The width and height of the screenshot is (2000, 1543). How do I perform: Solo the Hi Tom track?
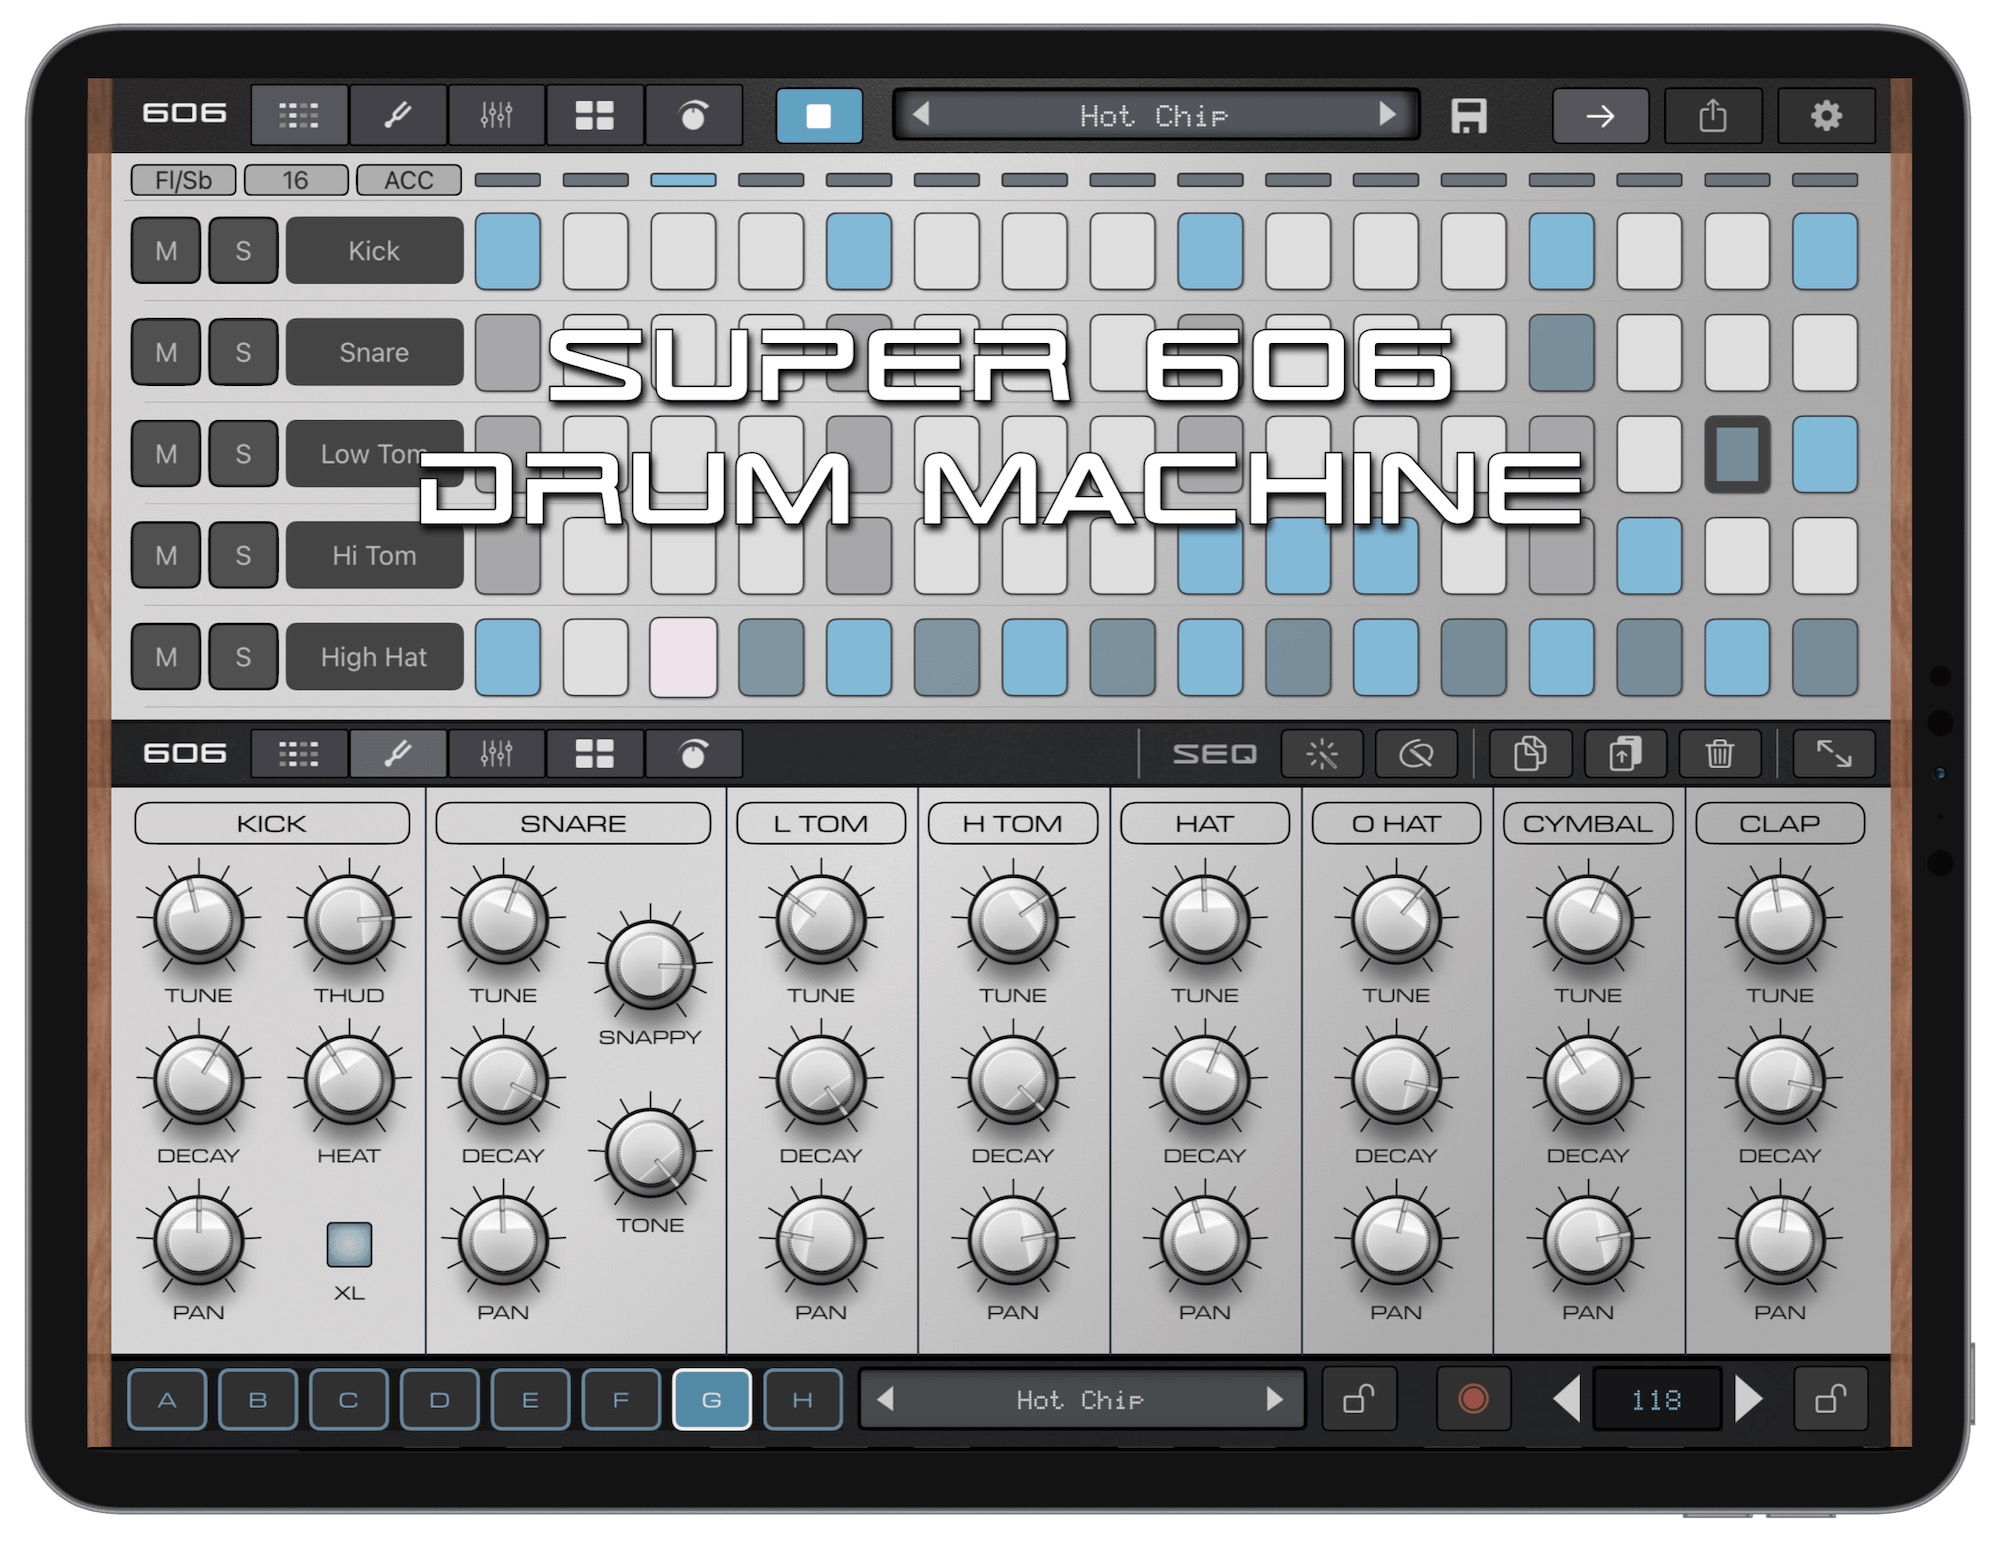243,555
